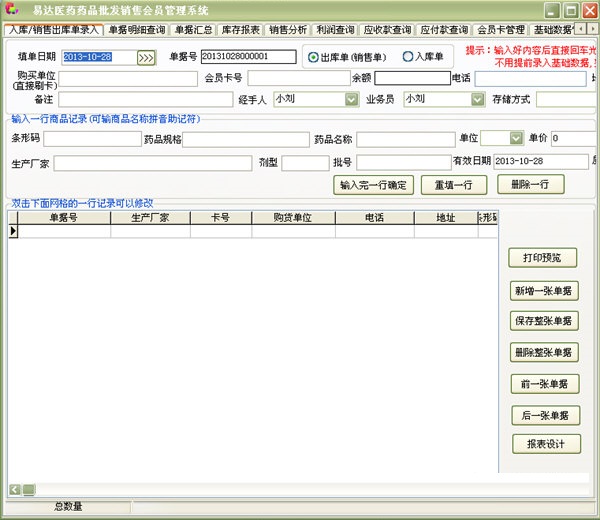Click horizontal scrollbar's left arrow
Viewport: 600px width, 520px height.
[x=14, y=489]
